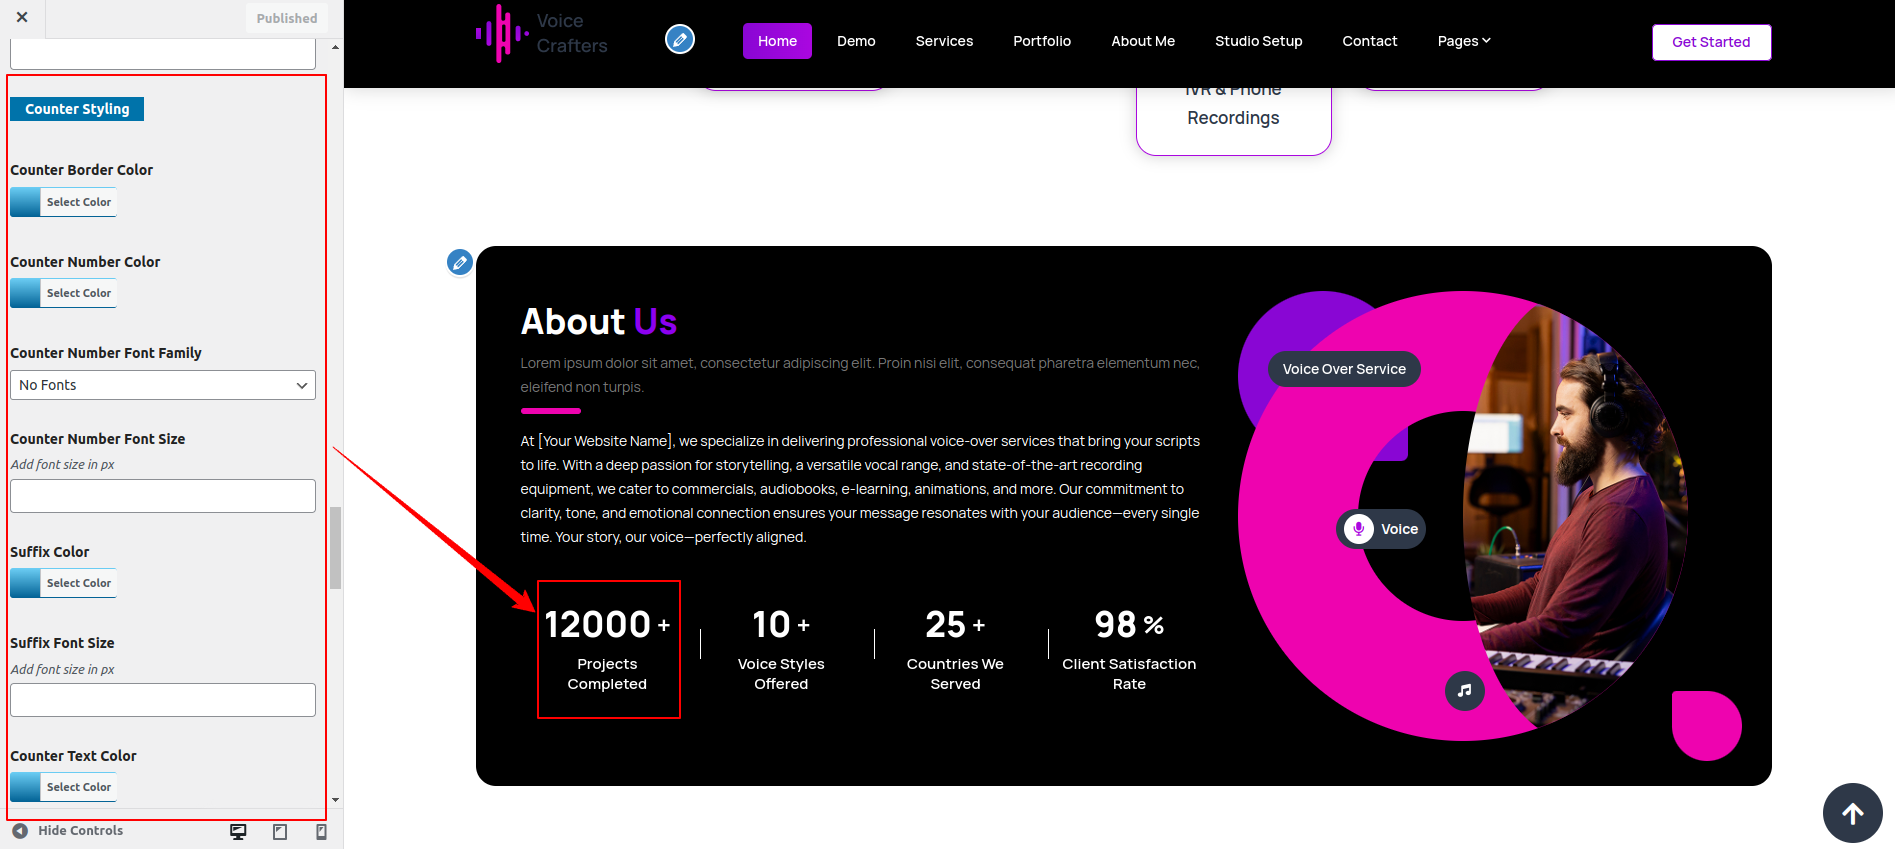Go to the Studio Setup page
Viewport: 1895px width, 849px height.
click(x=1258, y=41)
